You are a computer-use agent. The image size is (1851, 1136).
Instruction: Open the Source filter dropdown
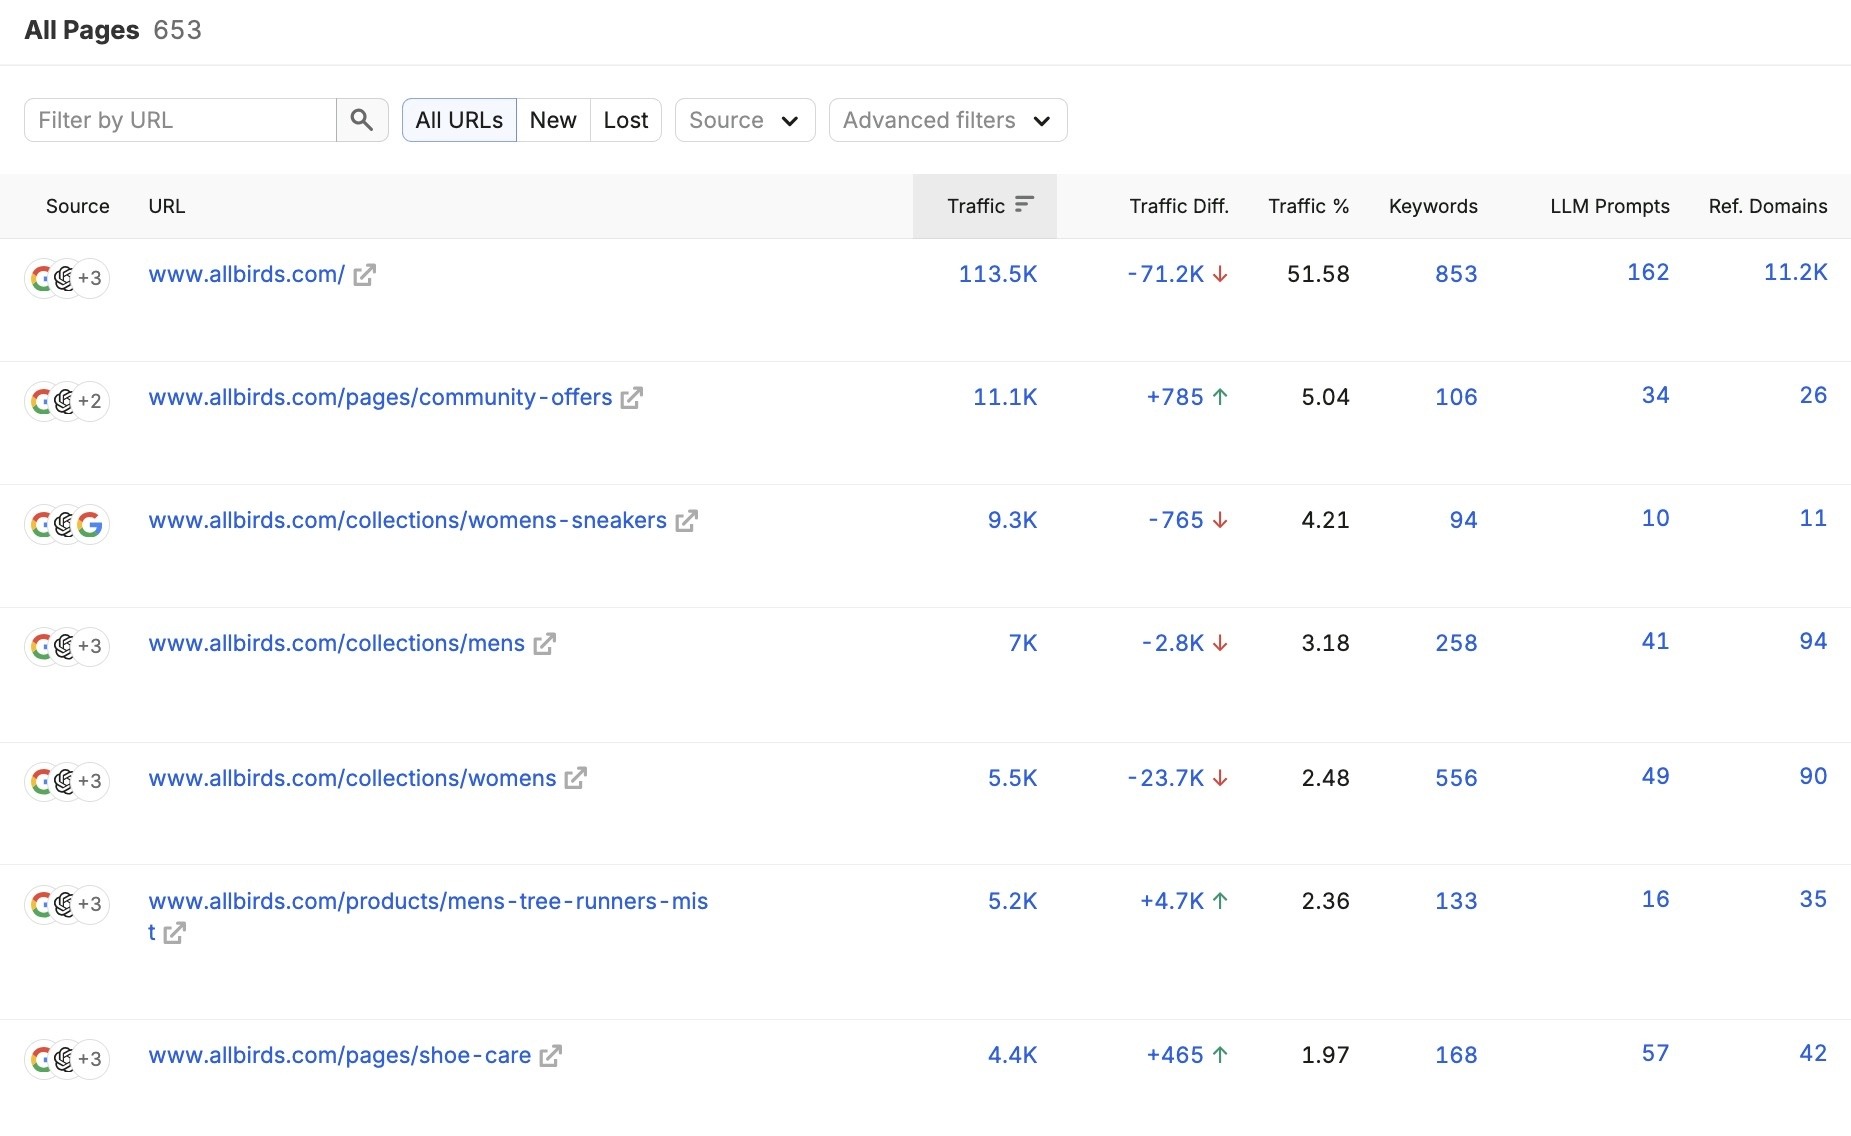coord(745,120)
